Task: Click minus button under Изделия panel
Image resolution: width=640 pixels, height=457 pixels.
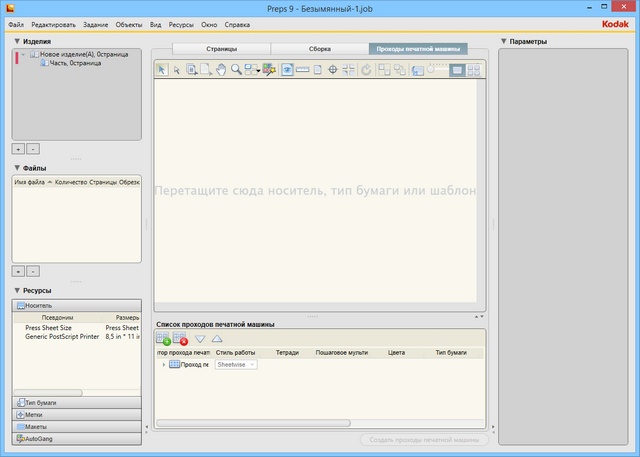Action: pos(33,147)
